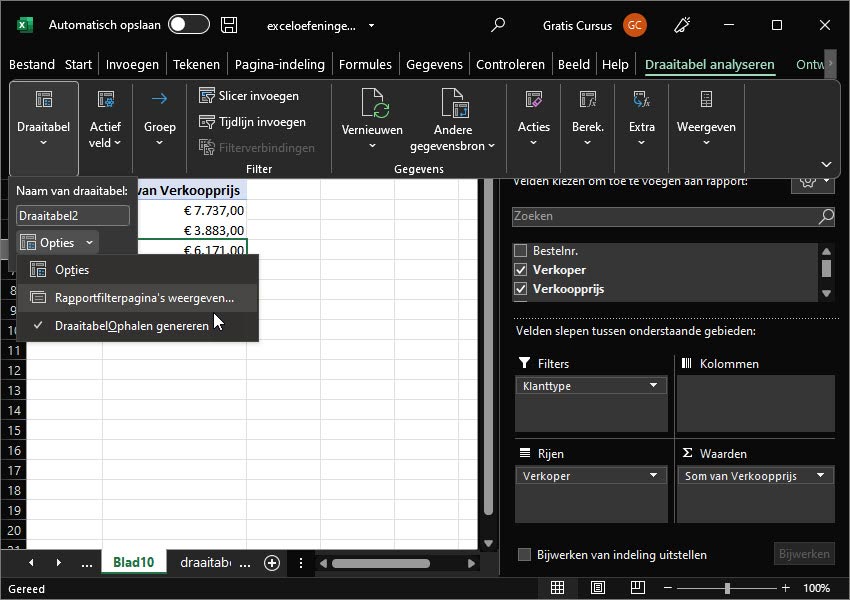Switch to Page Break Preview
Screen dimensions: 850x600
tap(638, 588)
